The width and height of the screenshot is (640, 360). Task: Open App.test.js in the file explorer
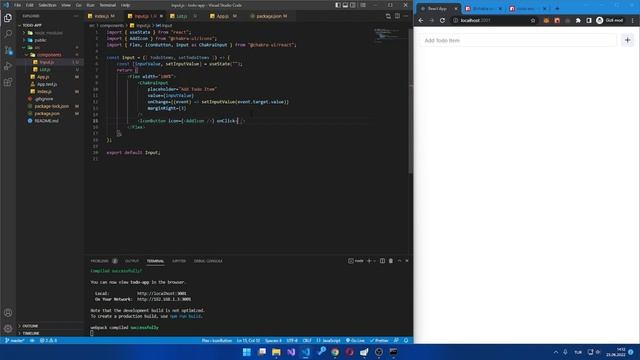[47, 84]
